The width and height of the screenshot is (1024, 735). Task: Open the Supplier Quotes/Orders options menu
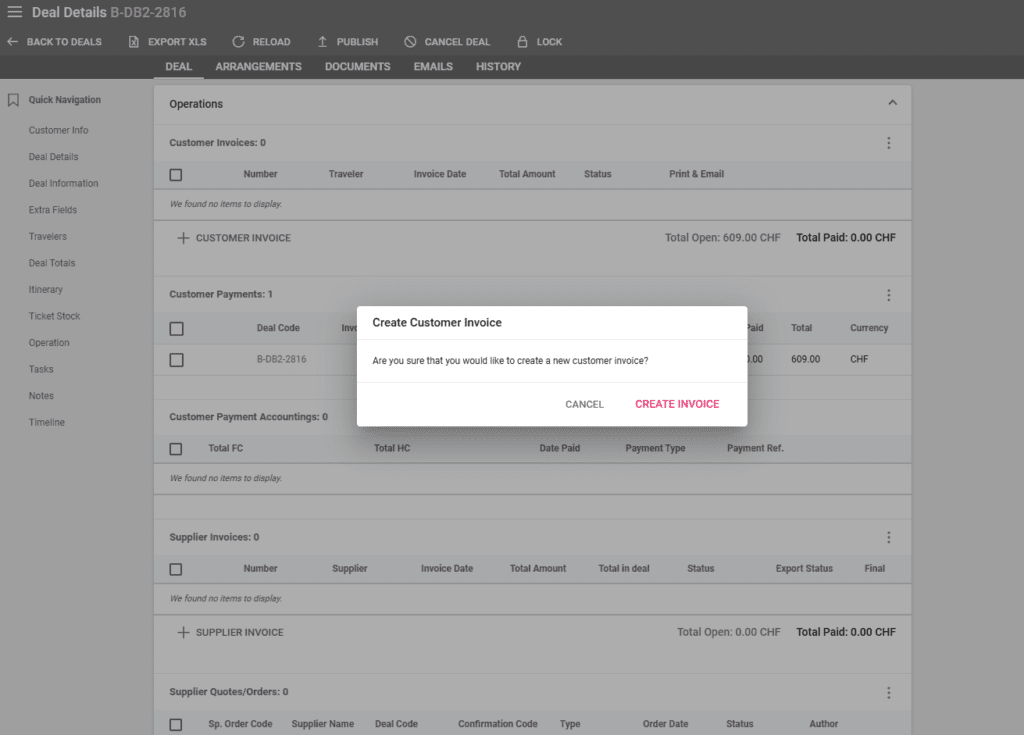pyautogui.click(x=888, y=691)
